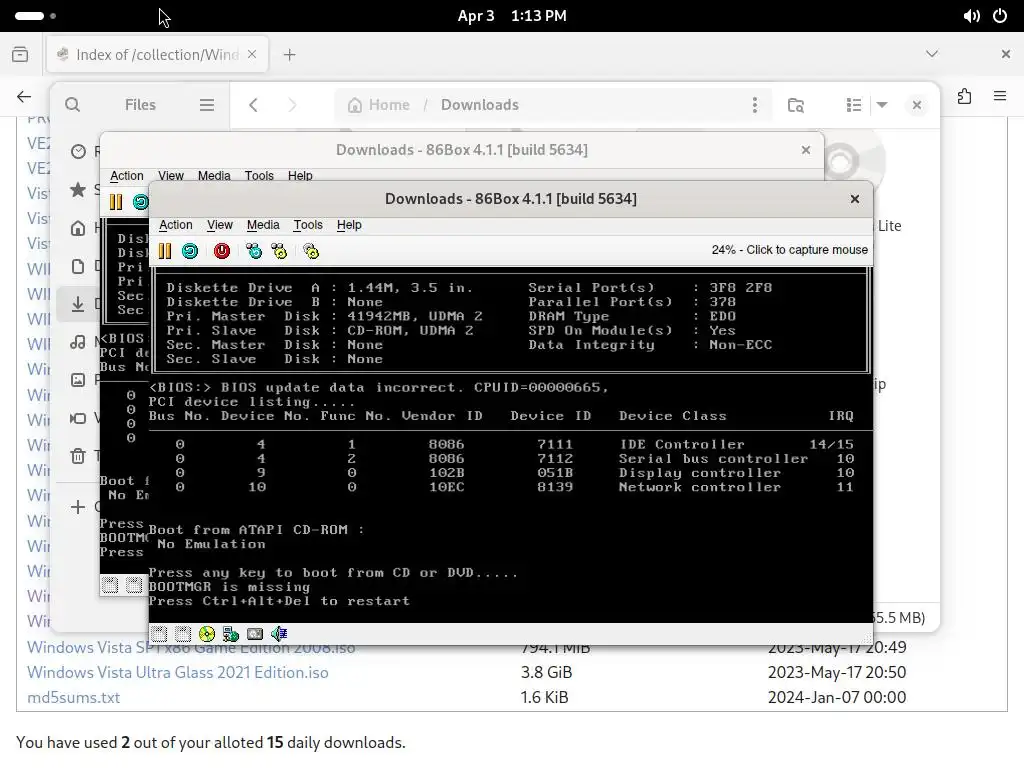Open the Files sidebar hamburger menu

pyautogui.click(x=207, y=104)
